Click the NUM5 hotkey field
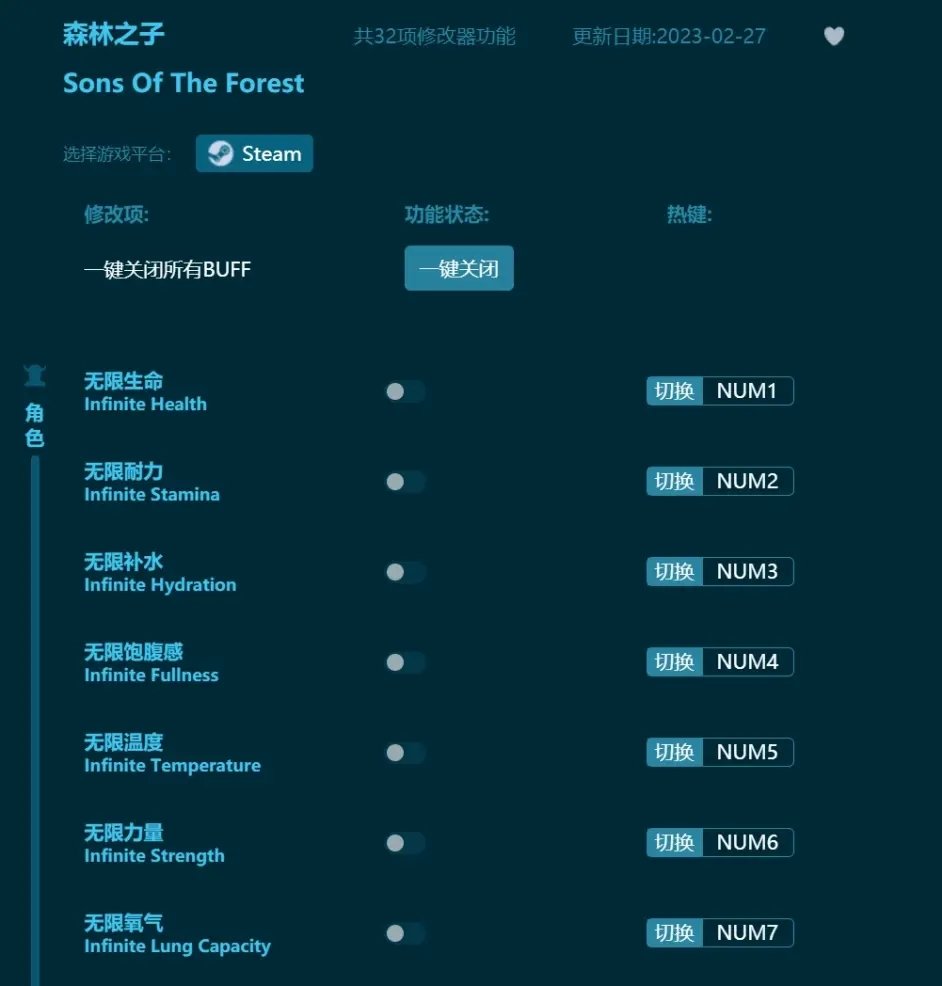Image resolution: width=942 pixels, height=986 pixels. tap(748, 752)
